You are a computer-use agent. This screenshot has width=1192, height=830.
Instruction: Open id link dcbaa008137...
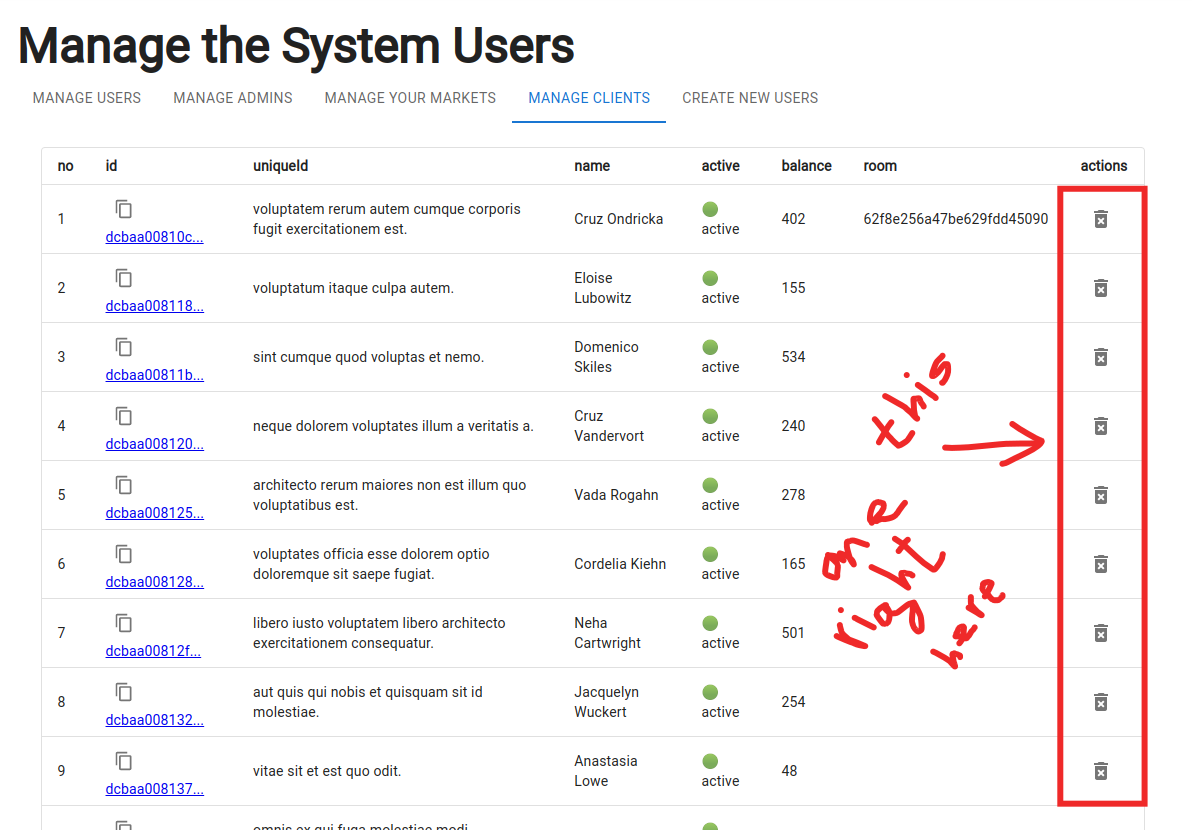click(x=154, y=789)
